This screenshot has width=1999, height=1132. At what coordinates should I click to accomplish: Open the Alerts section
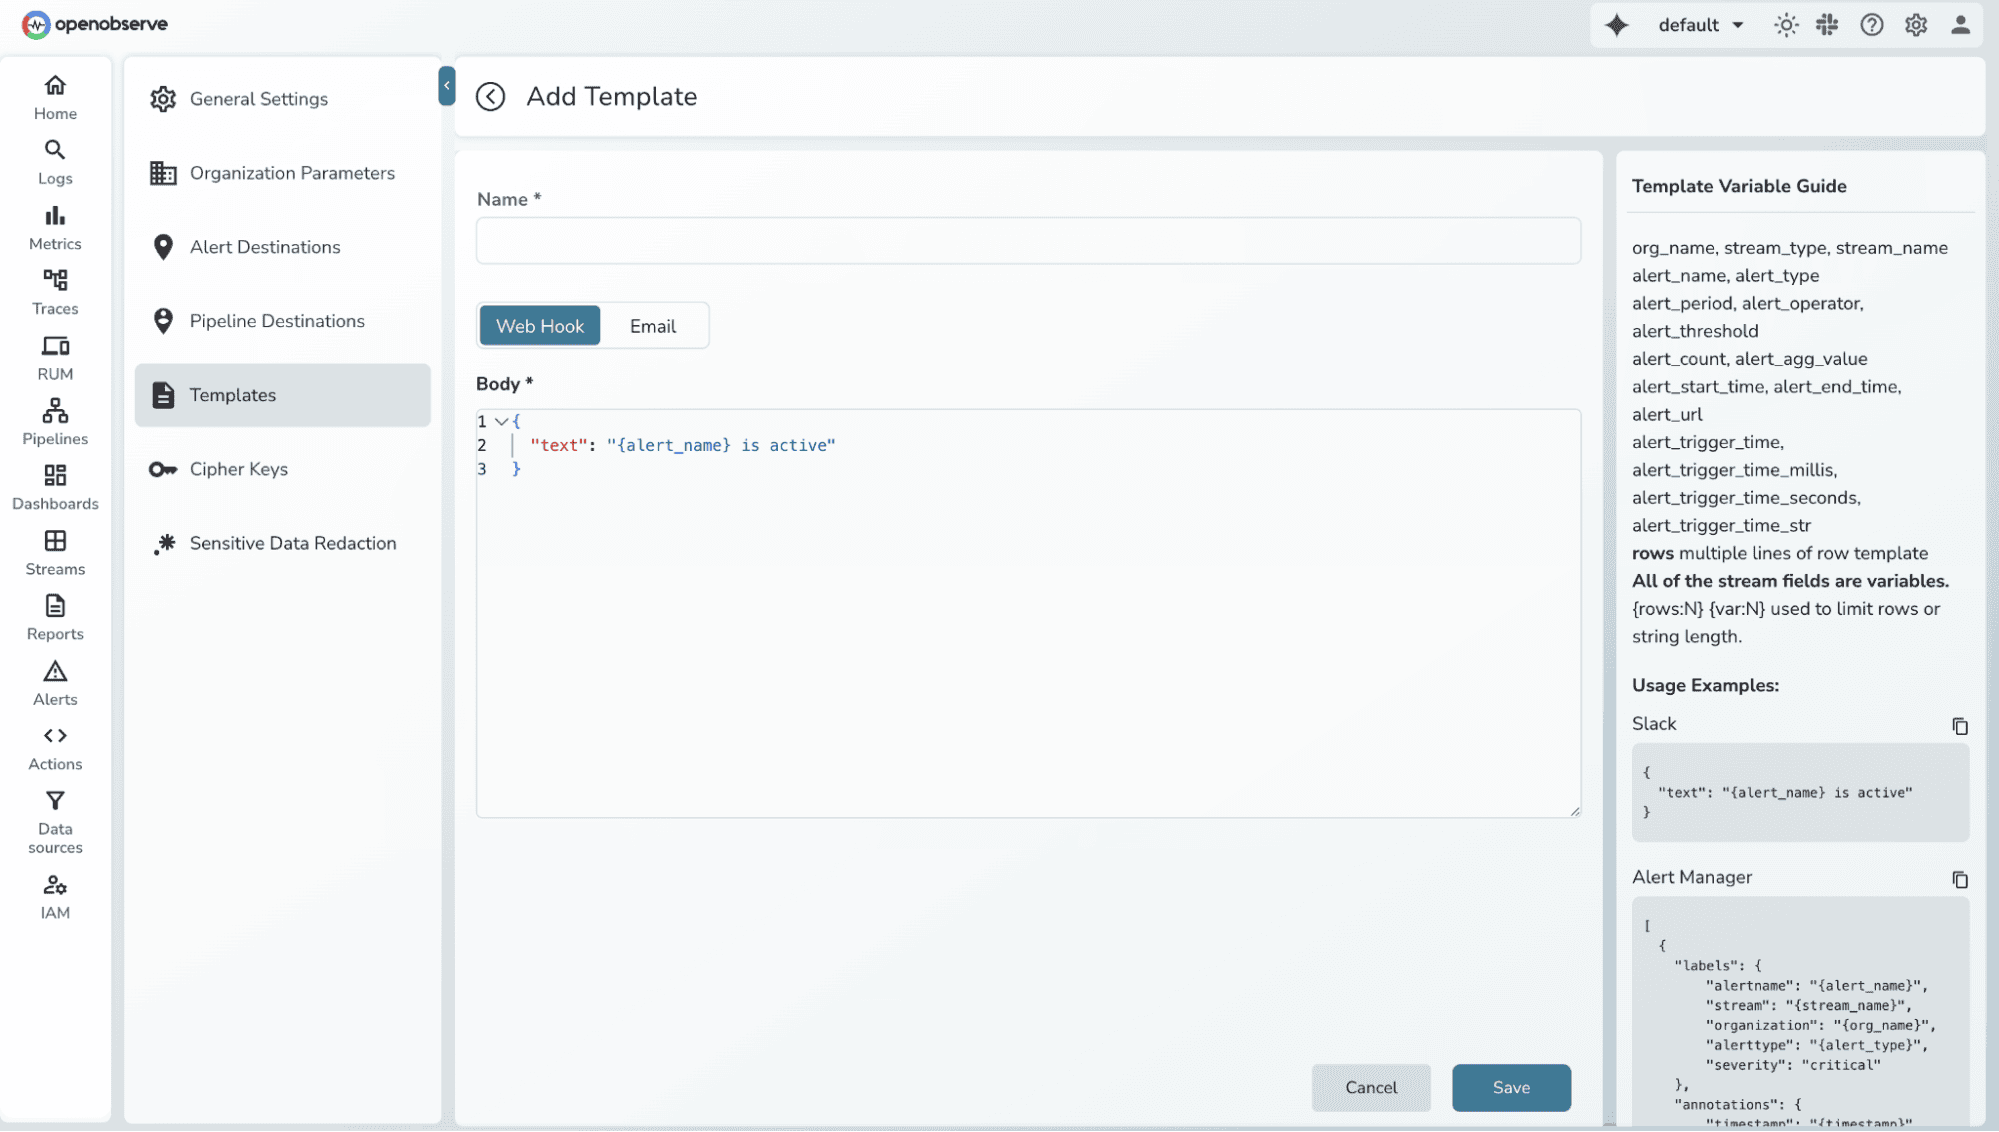click(55, 682)
